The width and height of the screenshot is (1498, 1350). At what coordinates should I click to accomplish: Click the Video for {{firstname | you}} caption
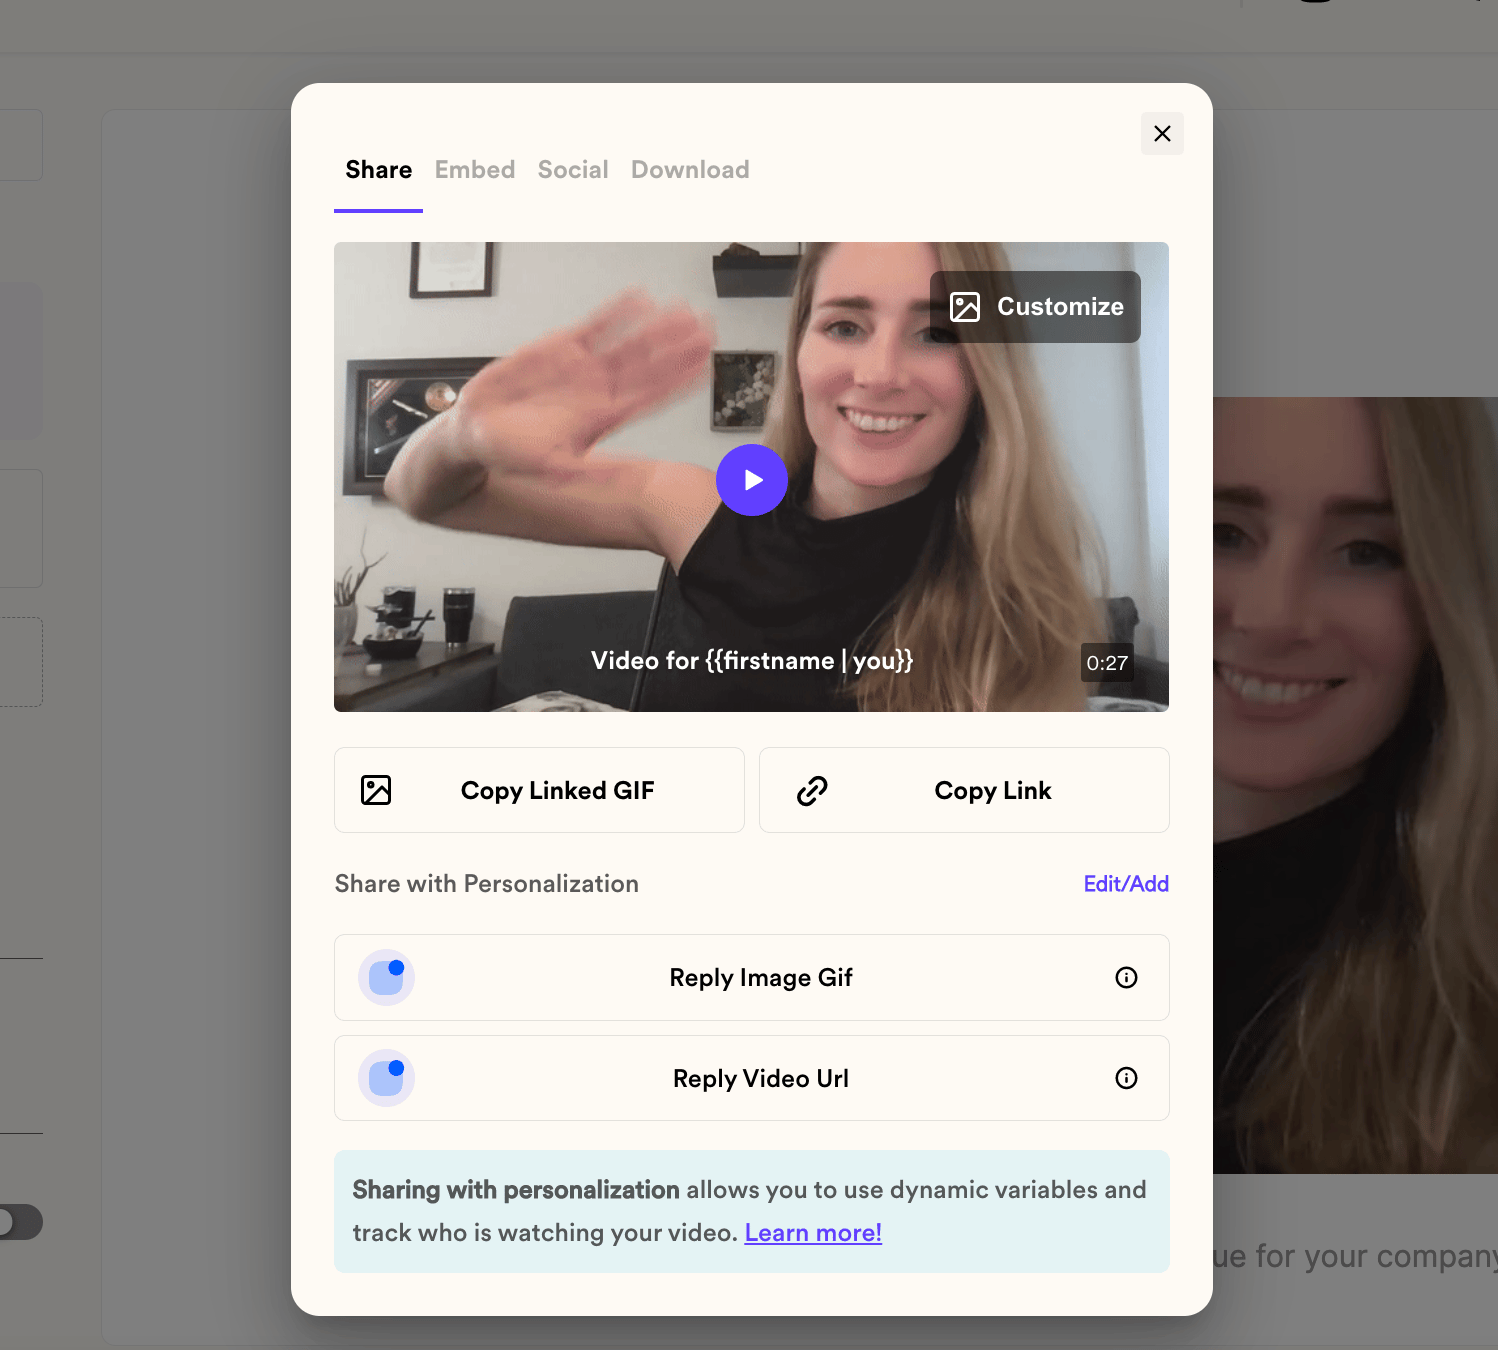coord(752,661)
